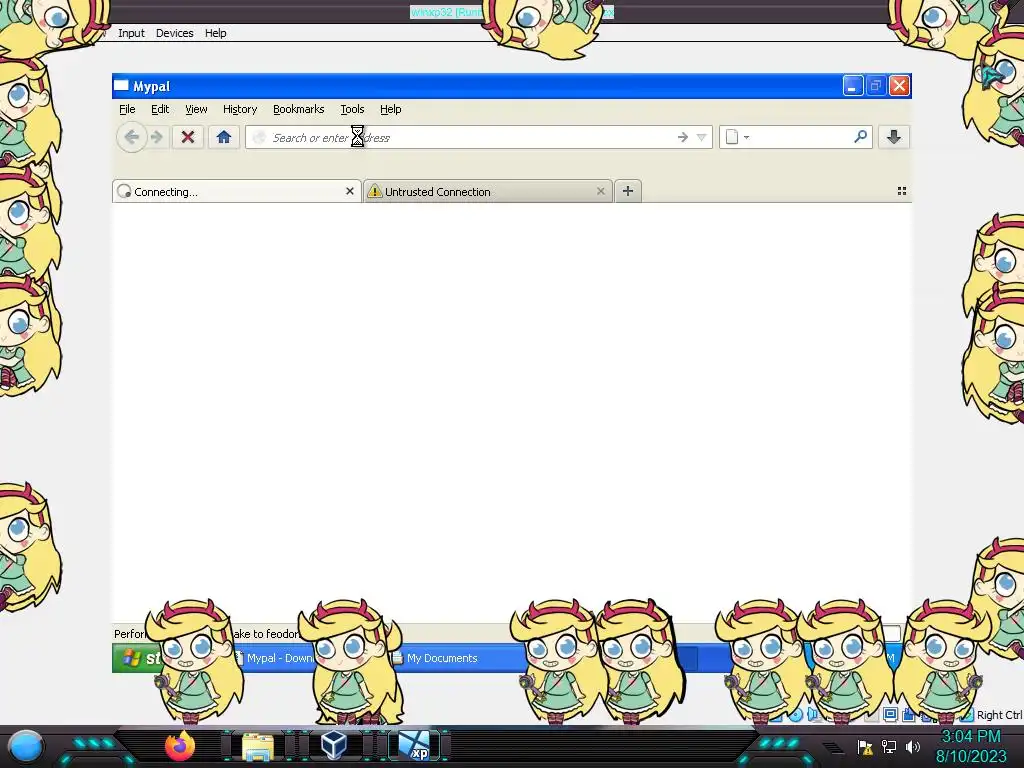The image size is (1024, 768).
Task: Click the forward navigation arrow in Mypal
Action: coord(157,137)
